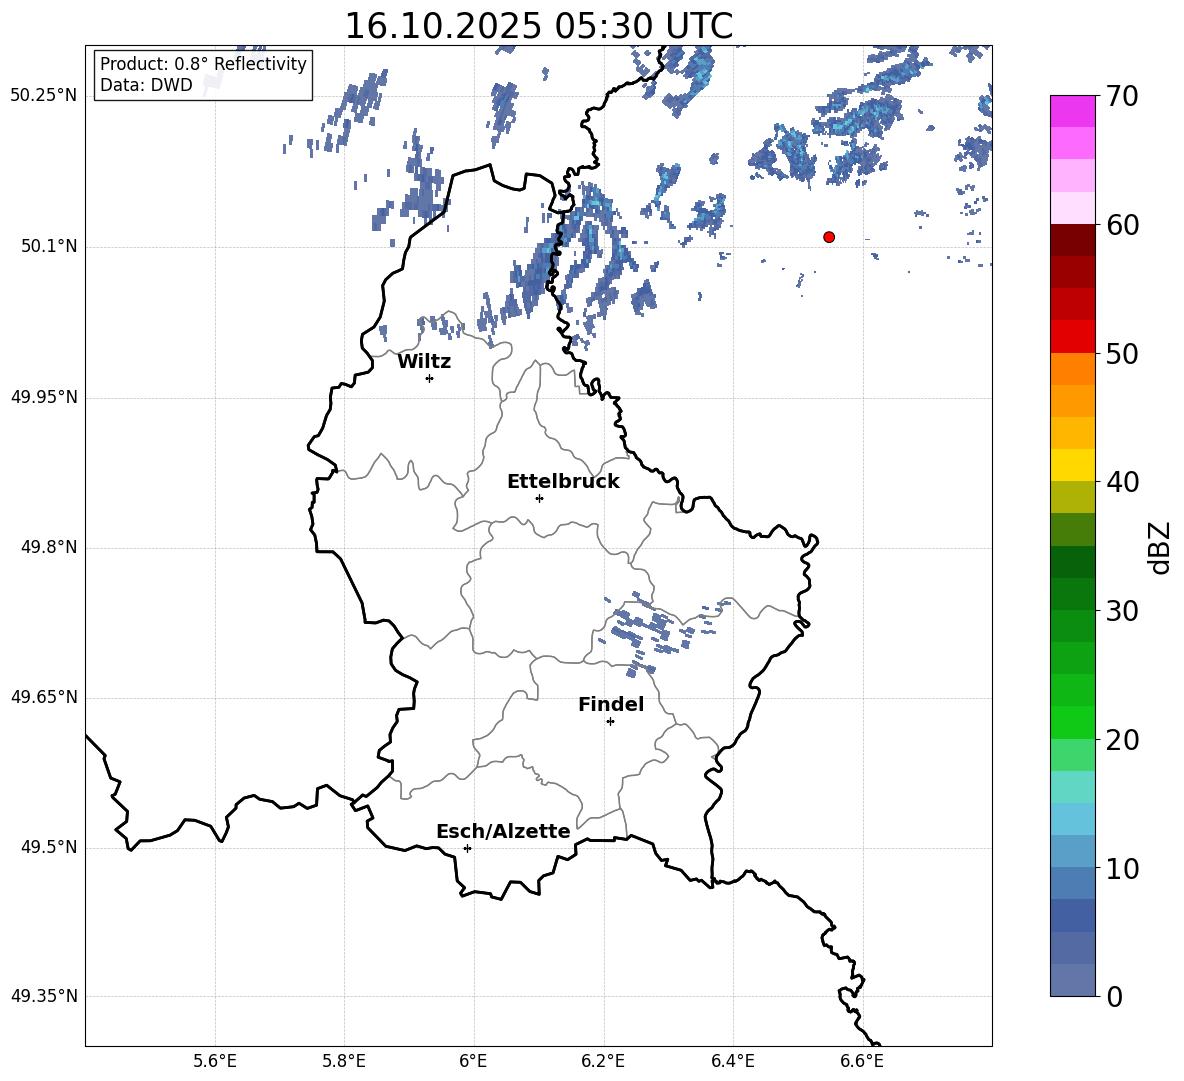The width and height of the screenshot is (1184, 1081).
Task: Click the Wiltz station cross marker
Action: pyautogui.click(x=429, y=378)
